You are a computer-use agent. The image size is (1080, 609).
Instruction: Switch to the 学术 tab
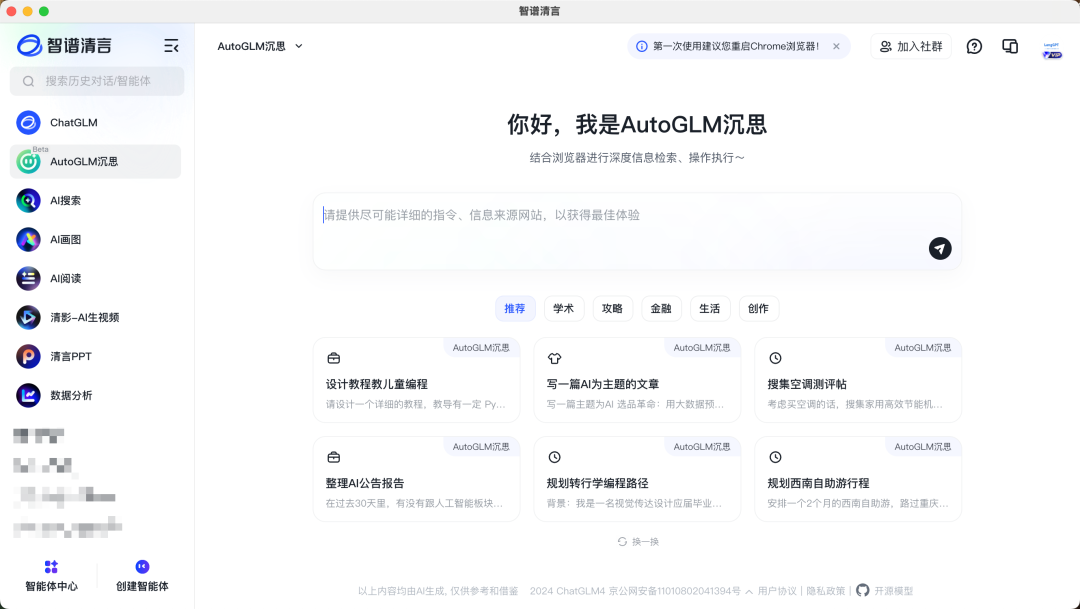tap(563, 309)
